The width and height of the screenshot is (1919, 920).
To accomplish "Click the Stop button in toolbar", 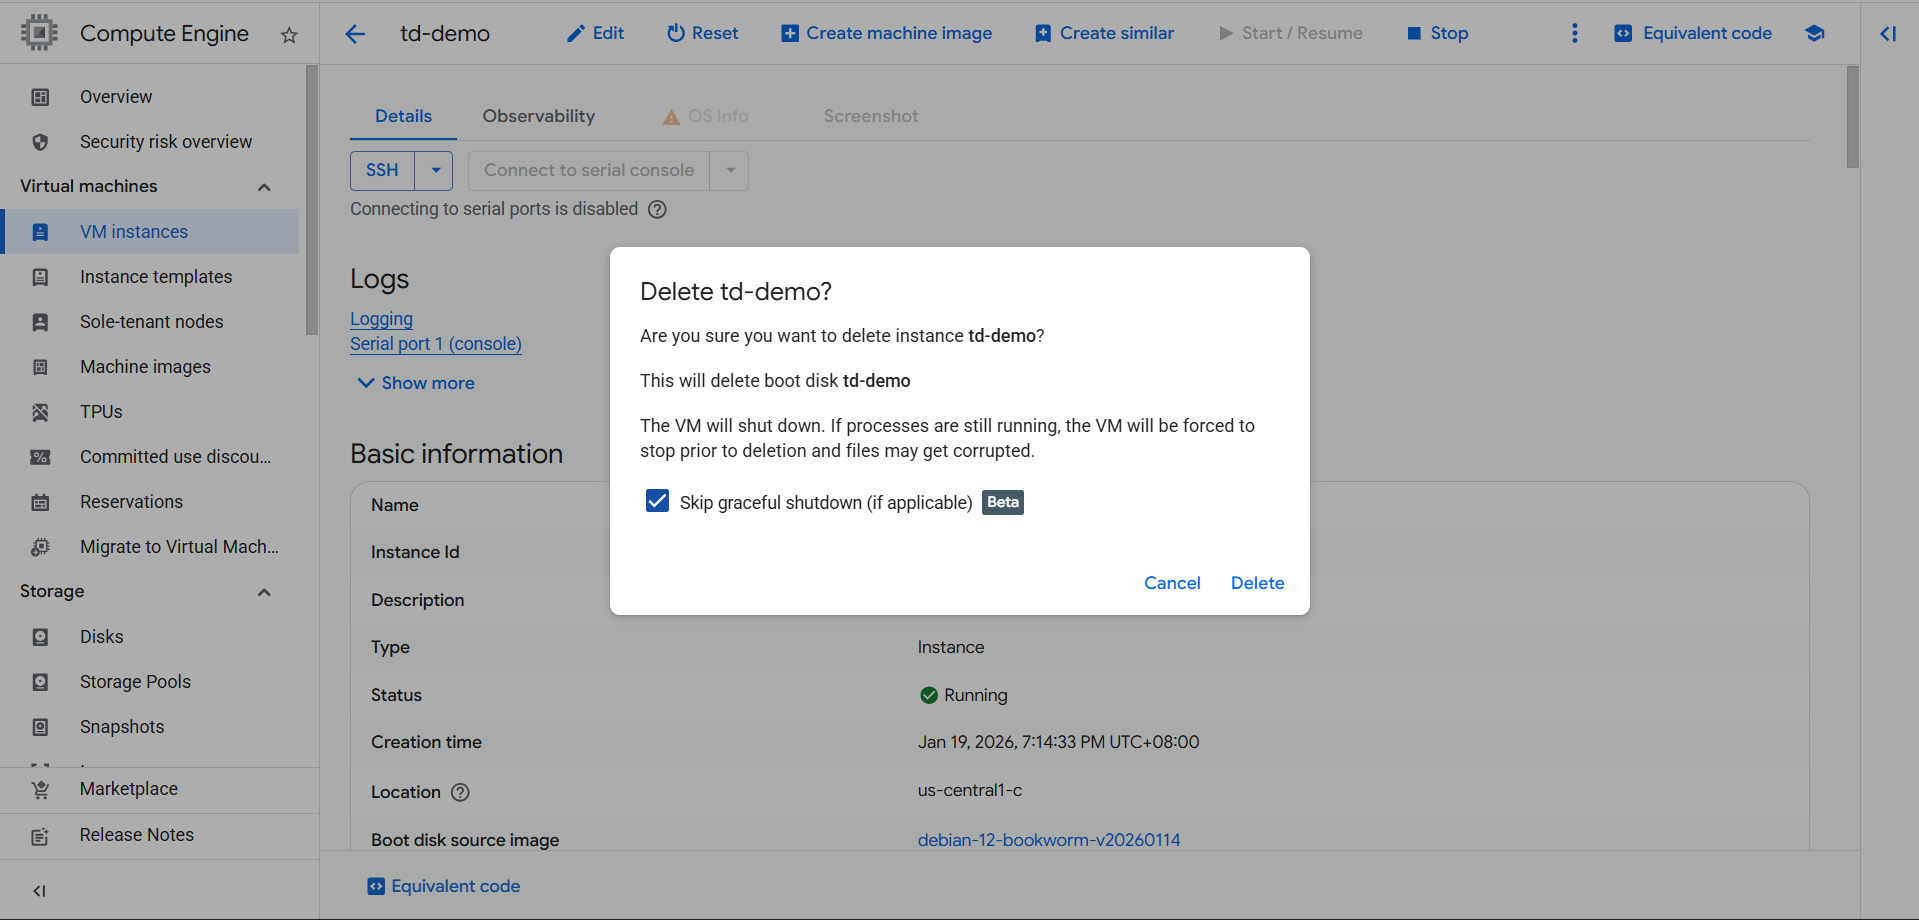I will pos(1438,34).
